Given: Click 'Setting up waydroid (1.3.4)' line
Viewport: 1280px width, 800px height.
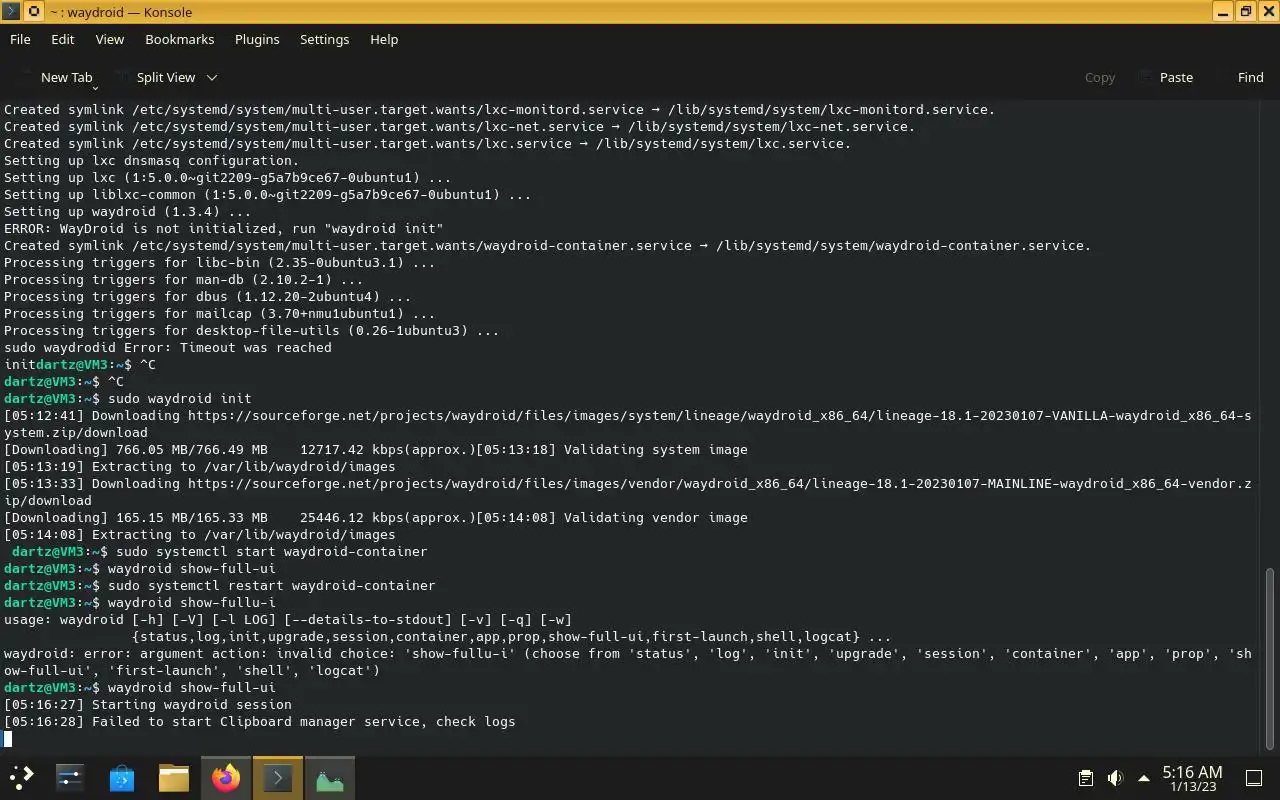Looking at the screenshot, I should [x=128, y=211].
